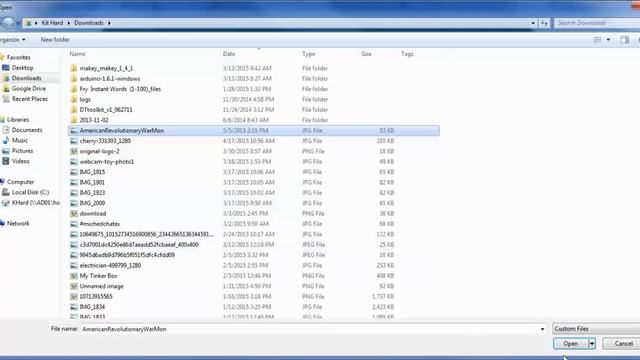The height and width of the screenshot is (360, 640).
Task: Select the Fry Instant Words (1-100)_files folder
Action: tap(120, 89)
